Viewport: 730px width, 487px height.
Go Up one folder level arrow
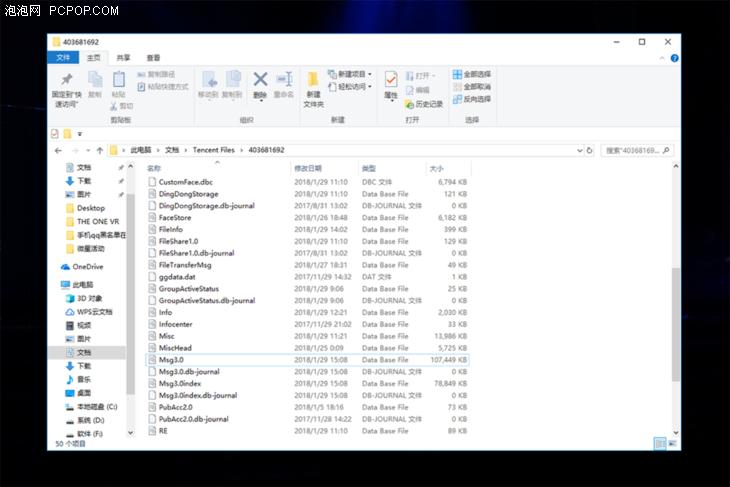(x=100, y=150)
